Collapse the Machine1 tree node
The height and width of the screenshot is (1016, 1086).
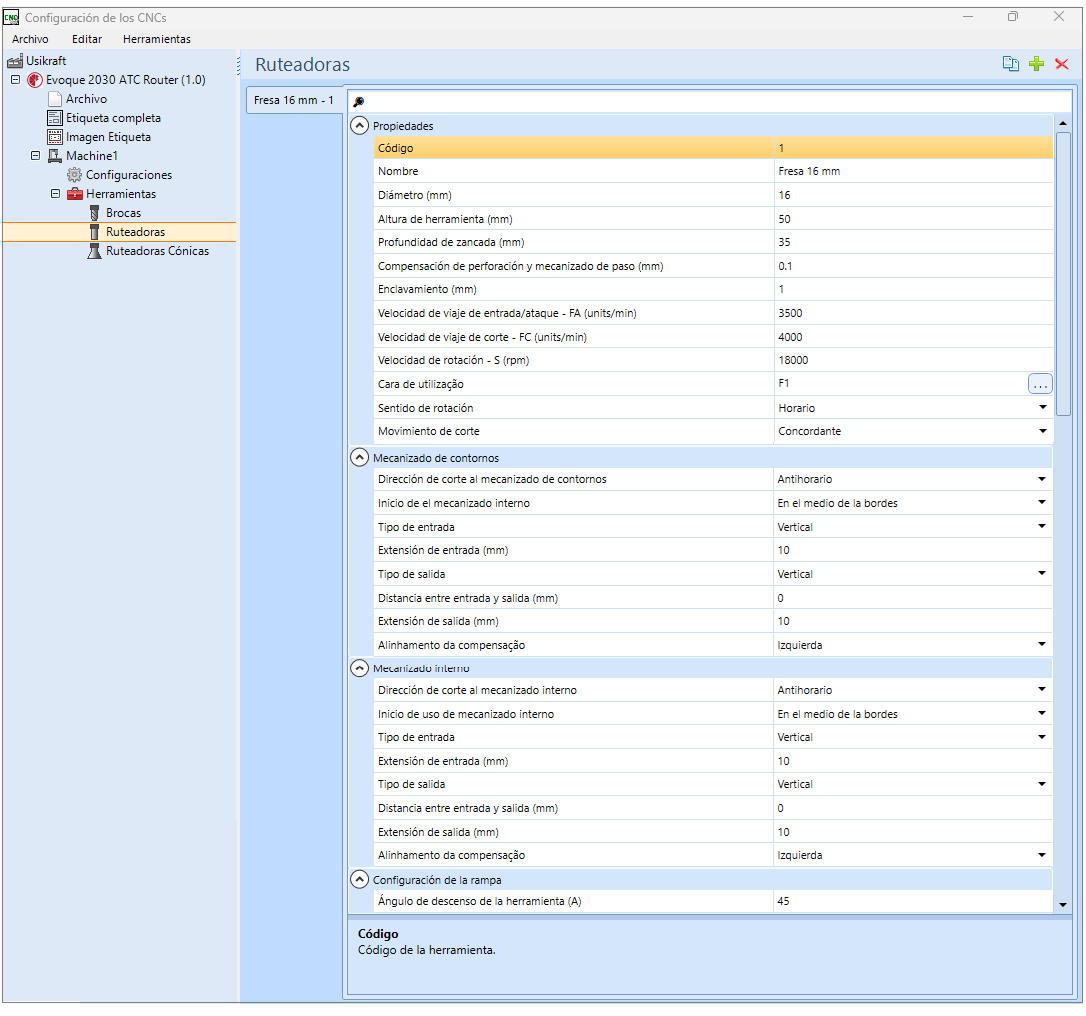point(35,155)
